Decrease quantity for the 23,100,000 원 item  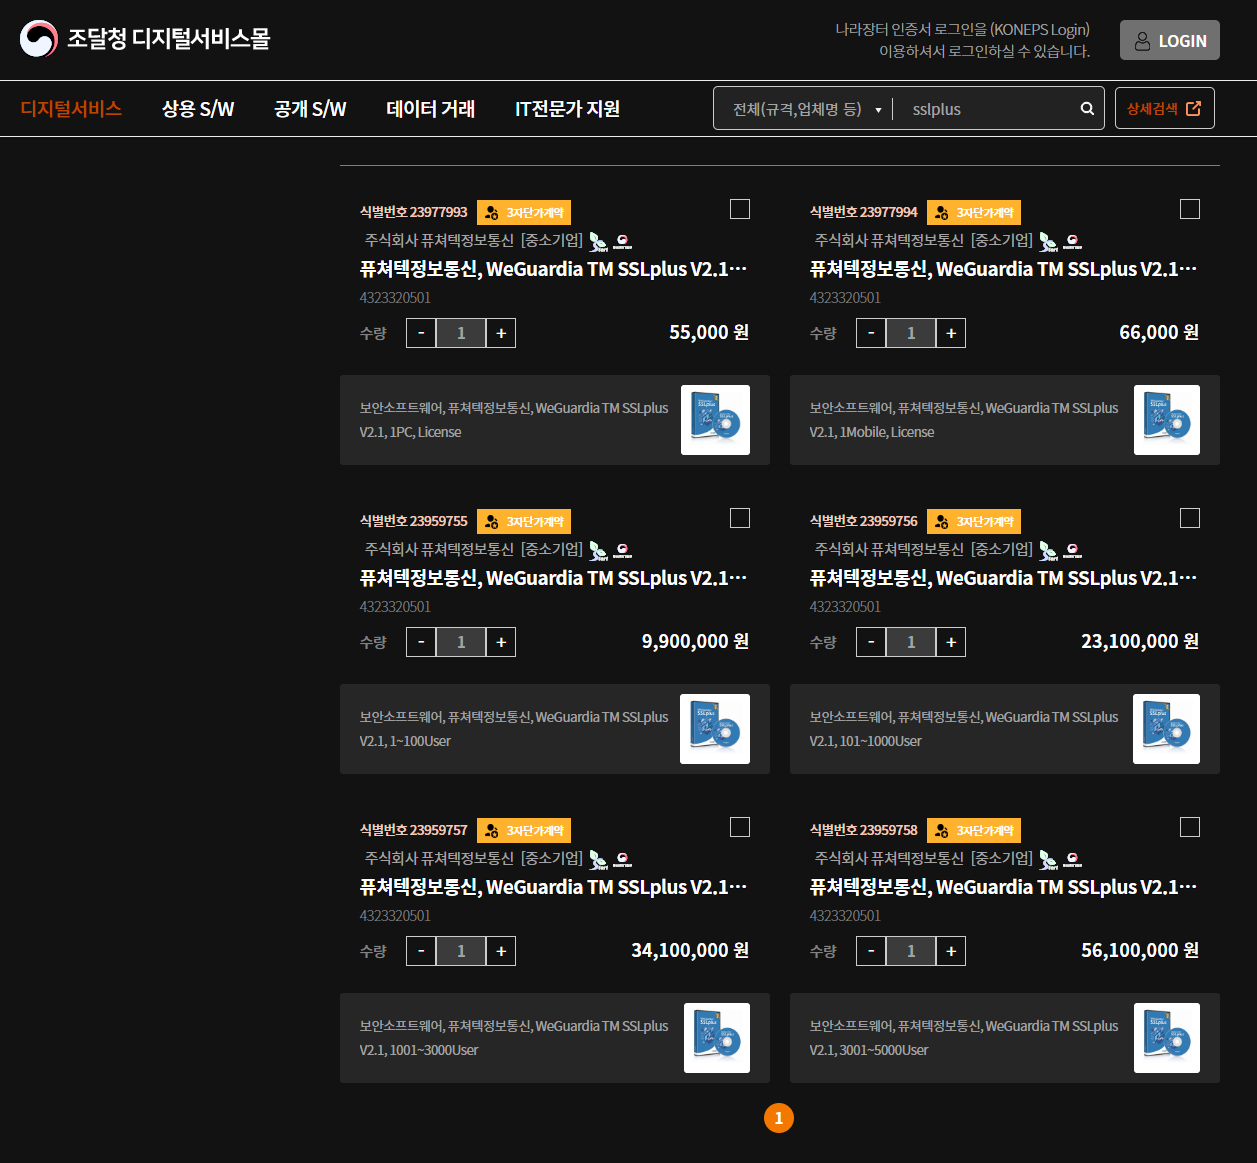(x=871, y=642)
